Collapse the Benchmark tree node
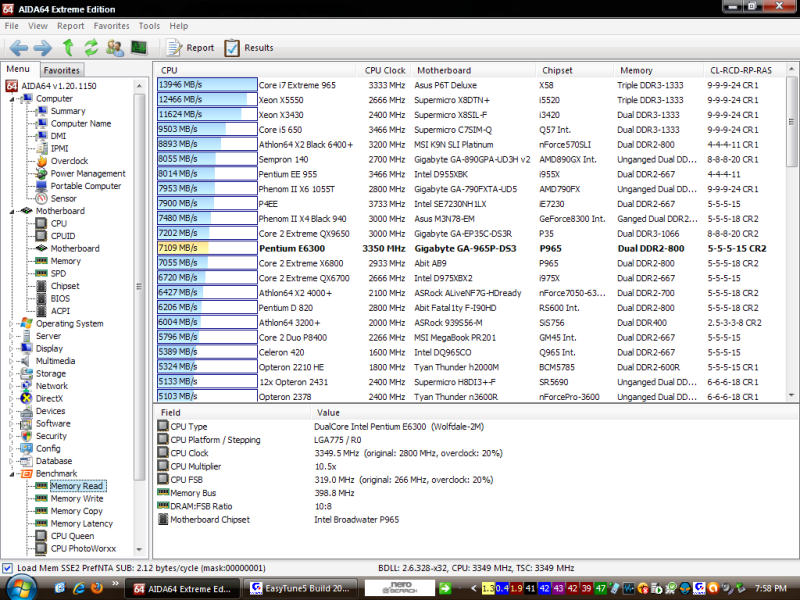The image size is (800, 600). coord(12,474)
